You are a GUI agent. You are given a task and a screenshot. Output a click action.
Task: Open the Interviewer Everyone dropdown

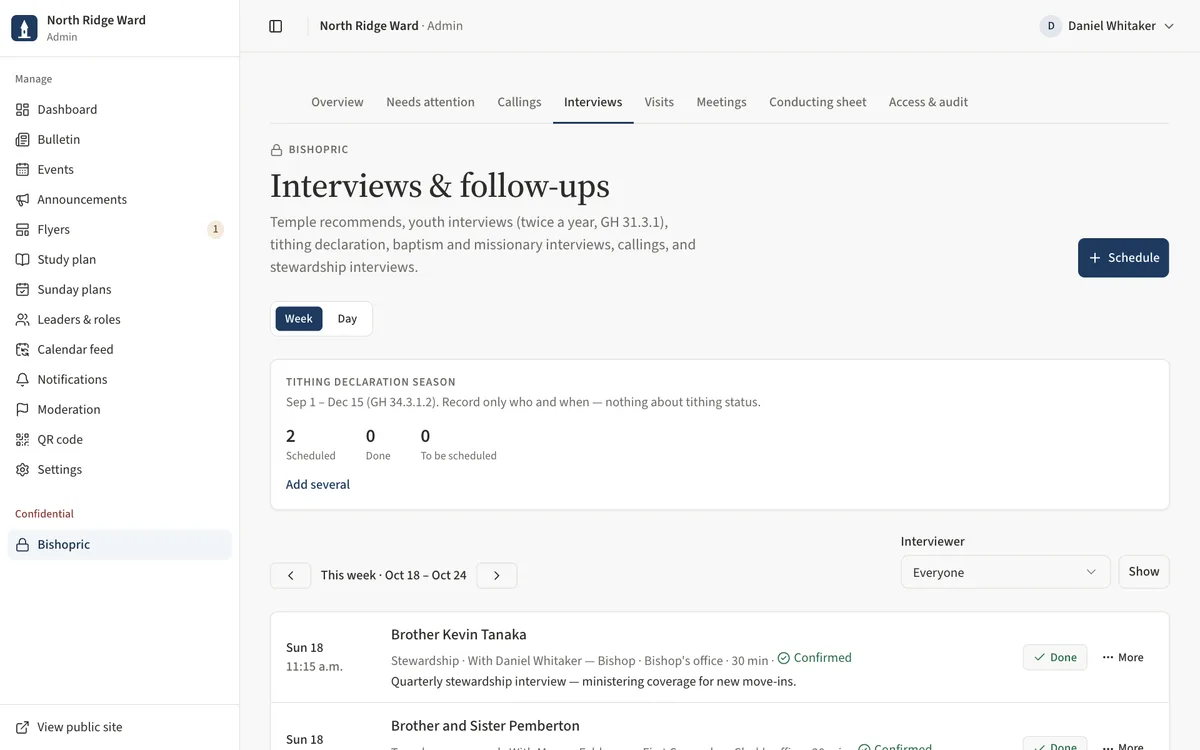(x=1005, y=572)
